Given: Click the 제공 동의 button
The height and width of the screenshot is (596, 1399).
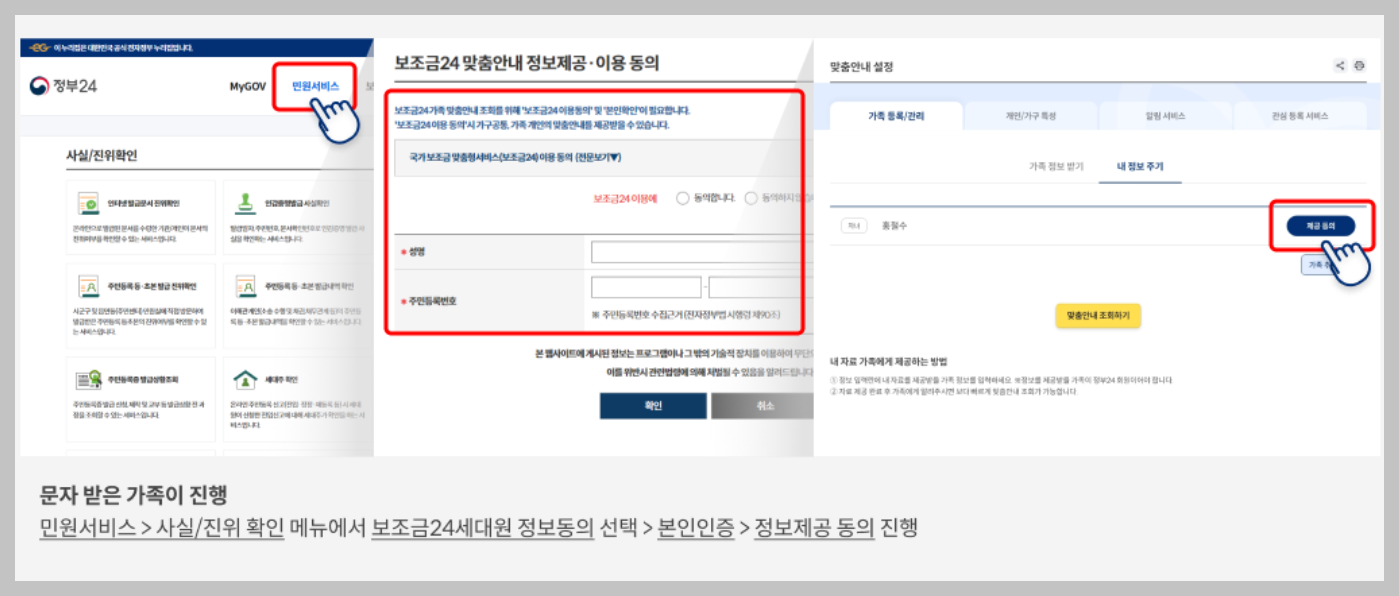Looking at the screenshot, I should click(x=1322, y=226).
